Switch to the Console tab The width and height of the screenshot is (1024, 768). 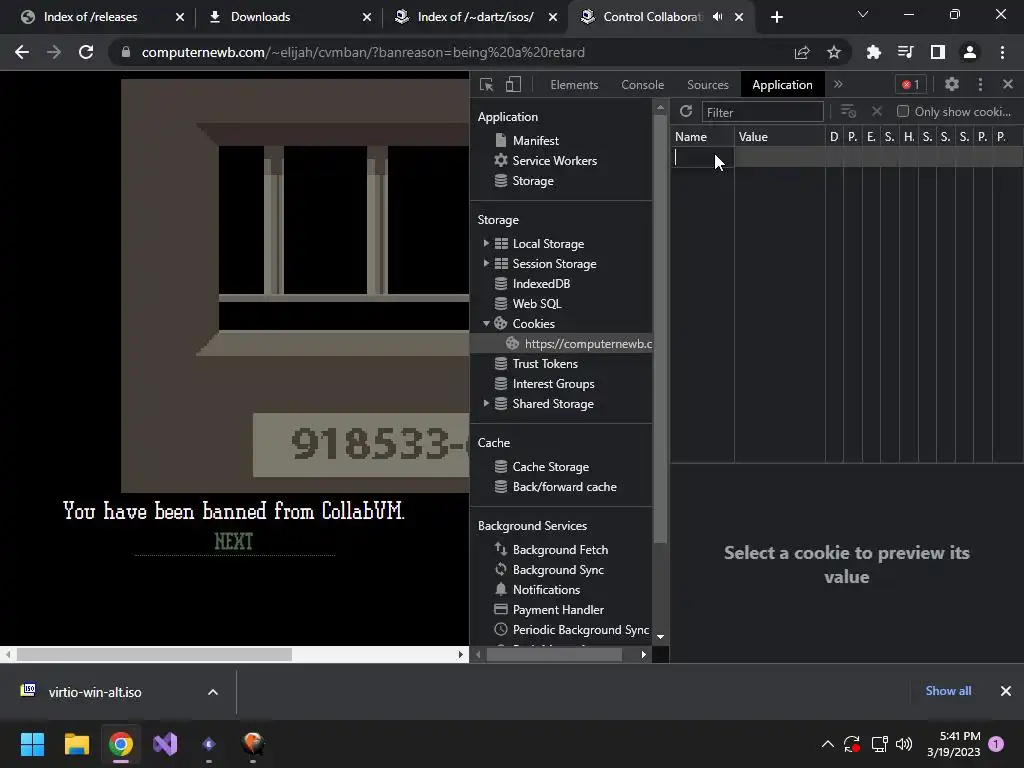(x=643, y=85)
